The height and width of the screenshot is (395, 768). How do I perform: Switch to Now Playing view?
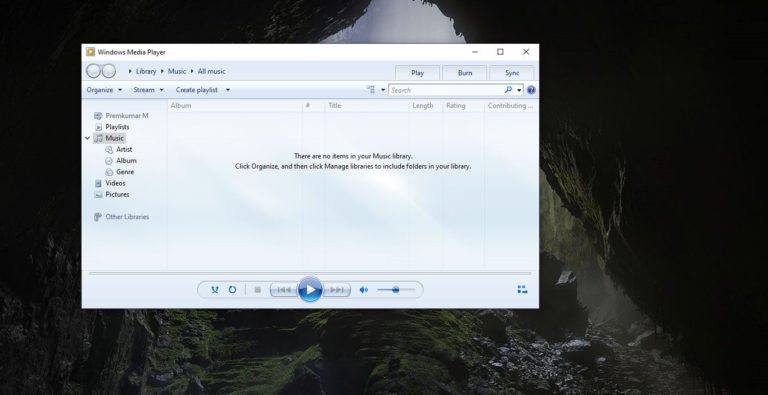(x=522, y=290)
